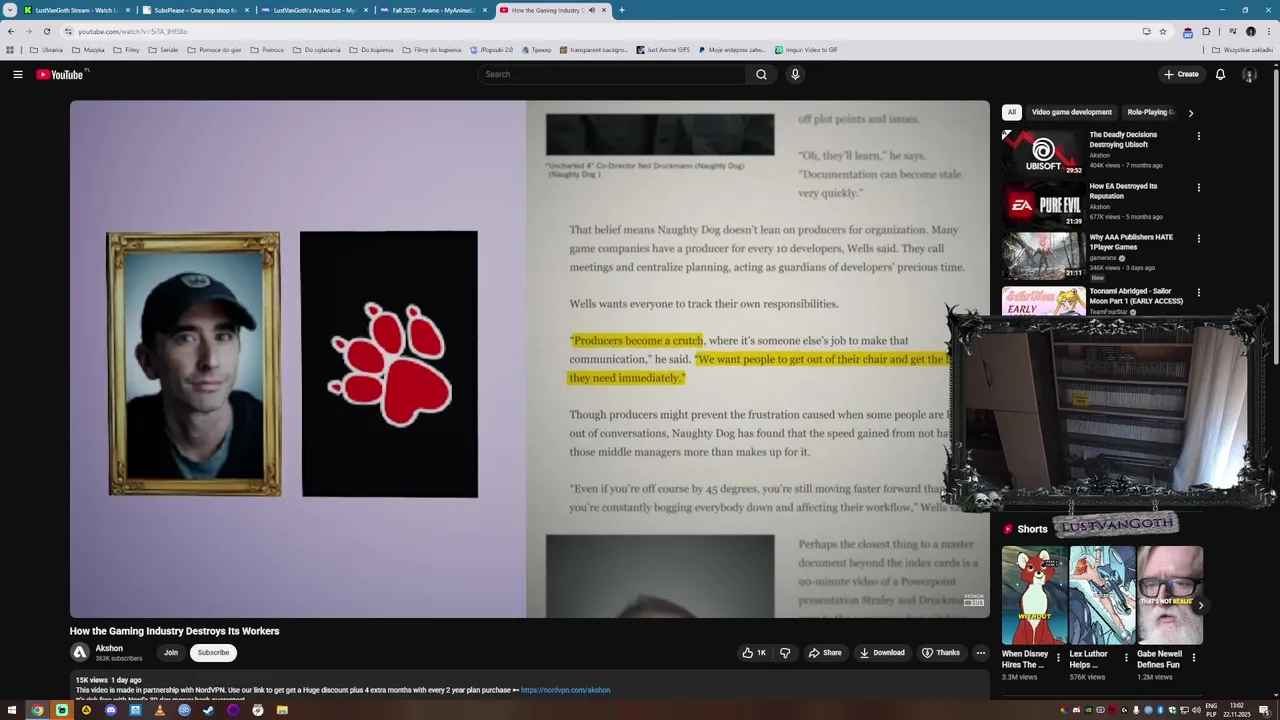Show more Shorts with the next arrow
Screen dimensions: 1280x720
pos(1201,605)
